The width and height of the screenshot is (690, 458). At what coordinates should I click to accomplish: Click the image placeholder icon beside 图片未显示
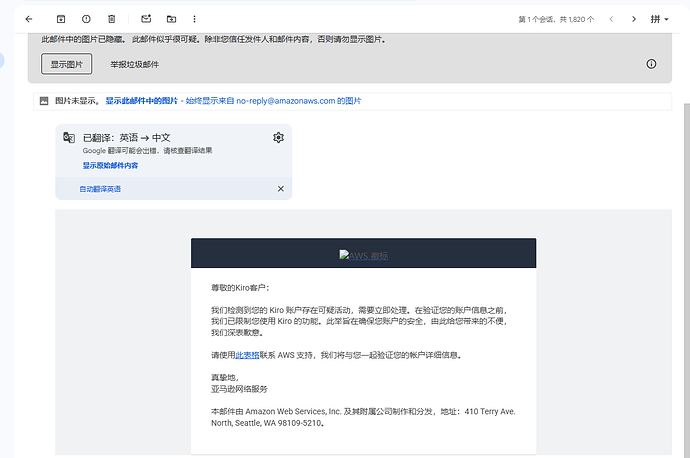(44, 101)
